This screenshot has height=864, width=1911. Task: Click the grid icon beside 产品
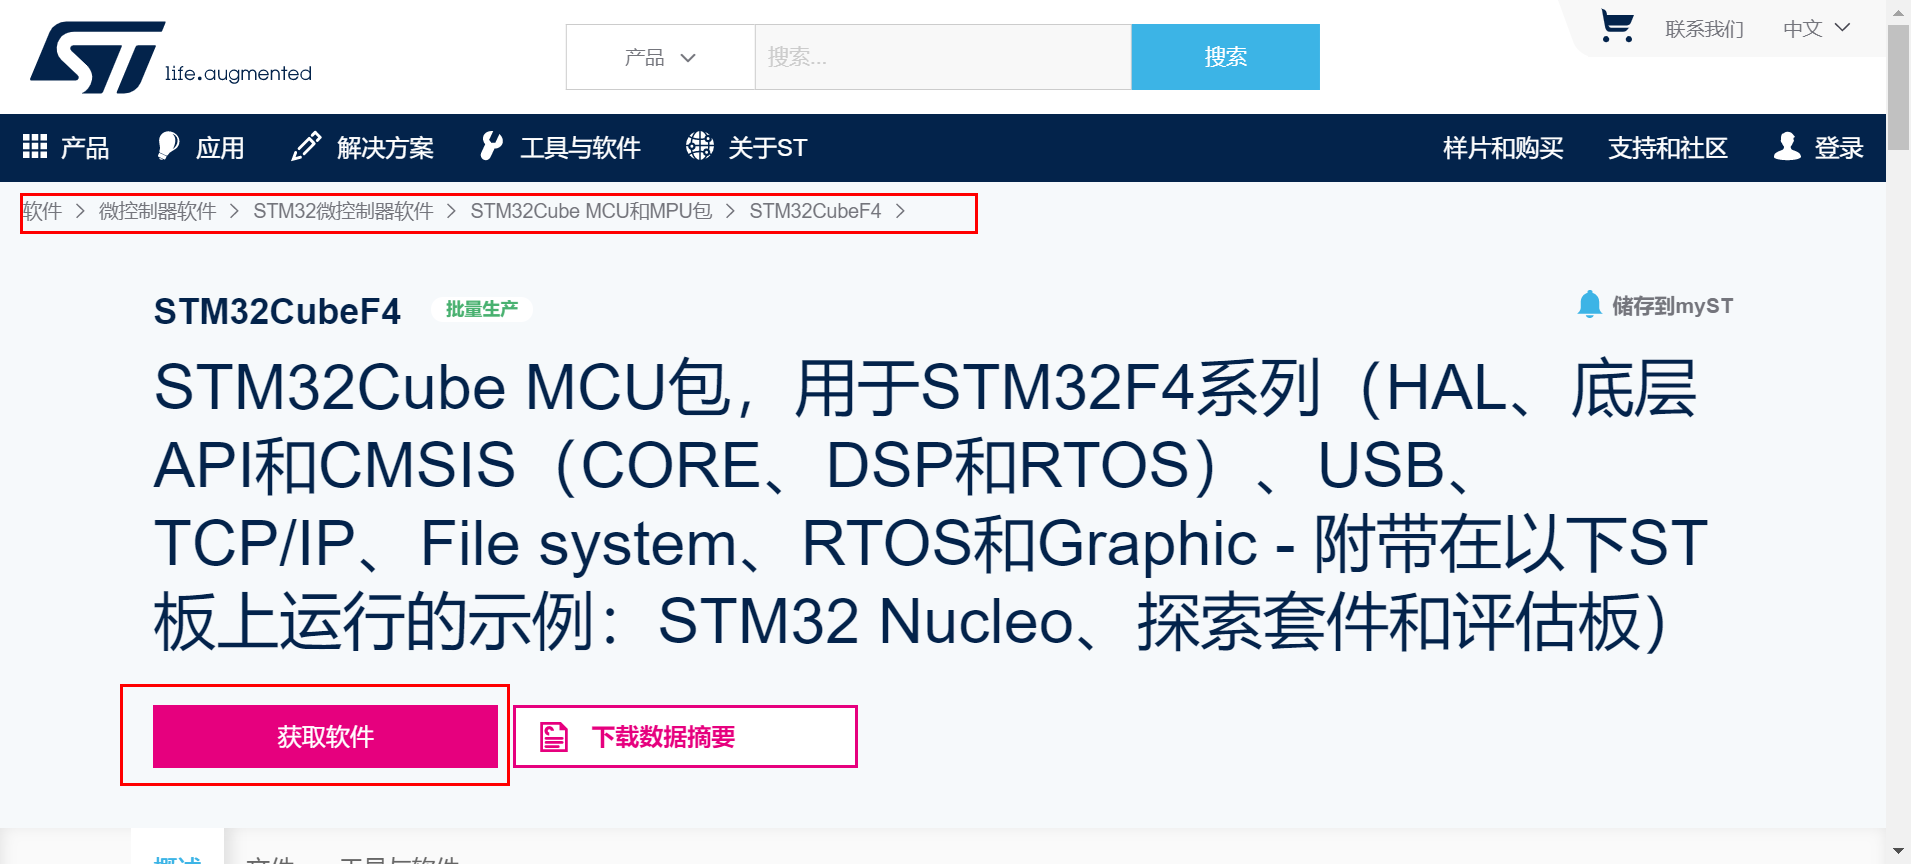(x=35, y=147)
